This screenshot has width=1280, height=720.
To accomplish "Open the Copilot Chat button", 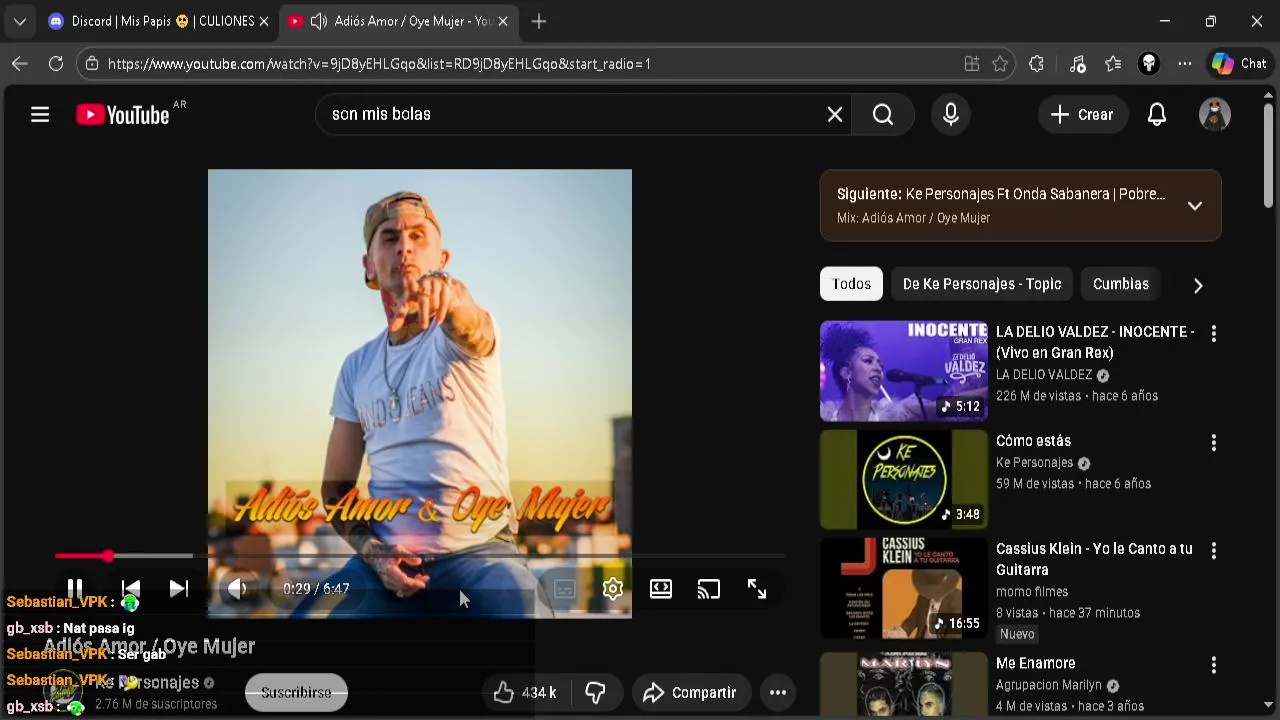I will point(1240,64).
